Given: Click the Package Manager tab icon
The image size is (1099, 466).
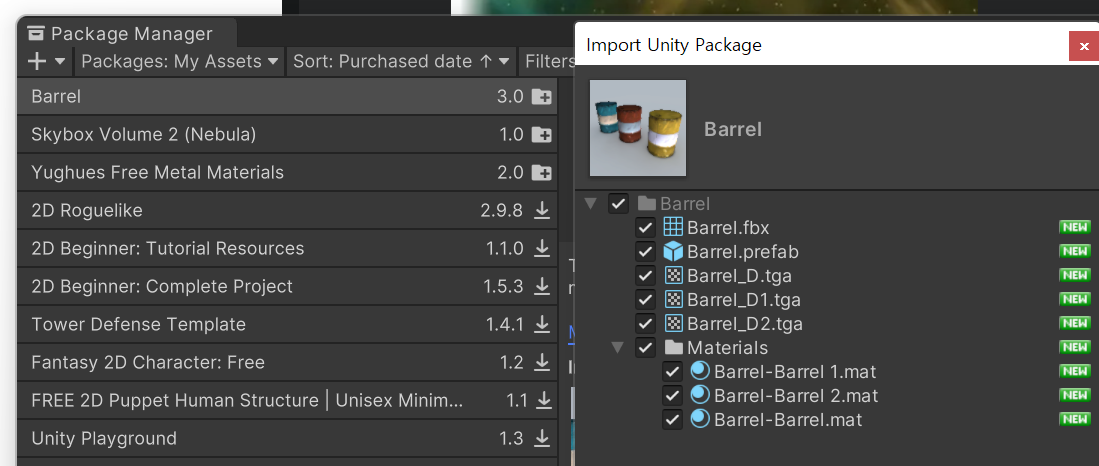Looking at the screenshot, I should (36, 34).
